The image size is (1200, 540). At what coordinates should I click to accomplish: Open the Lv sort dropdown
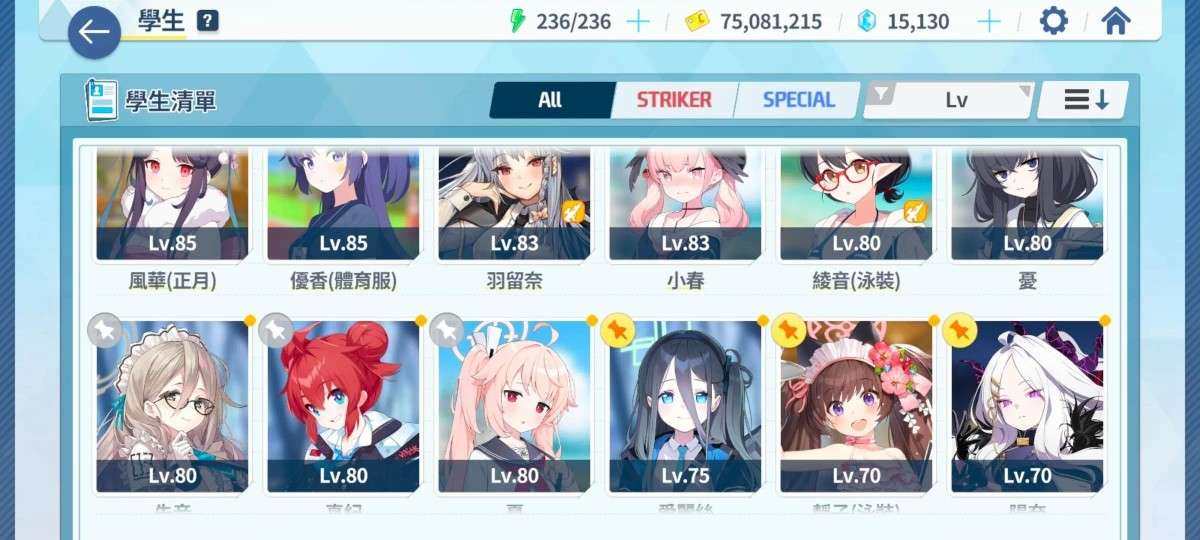[x=957, y=100]
